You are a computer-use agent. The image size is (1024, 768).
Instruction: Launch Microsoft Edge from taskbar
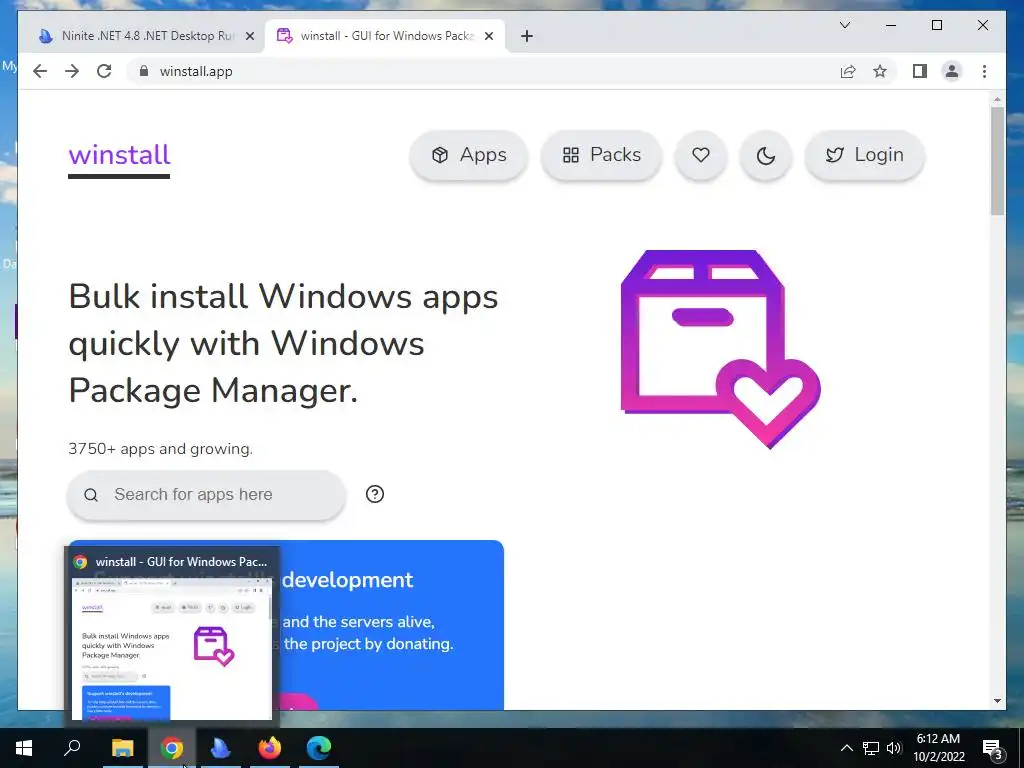[319, 748]
